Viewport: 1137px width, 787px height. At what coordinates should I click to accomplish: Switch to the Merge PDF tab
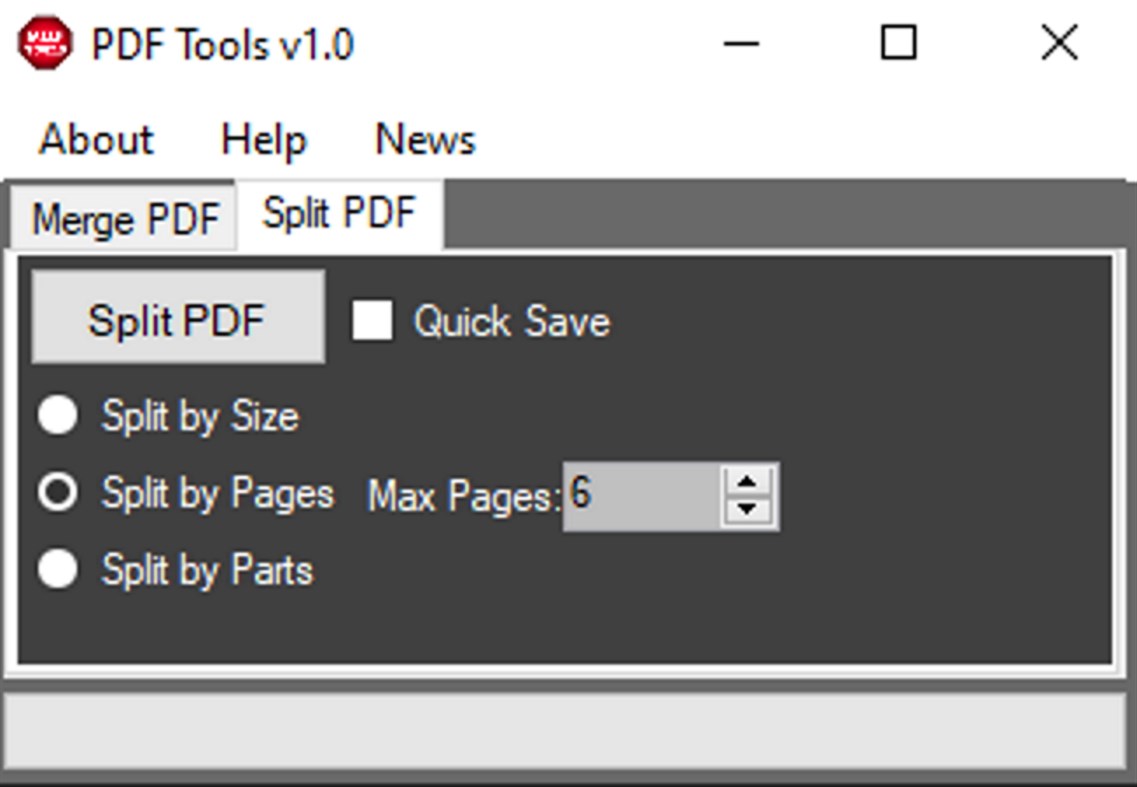(x=125, y=219)
